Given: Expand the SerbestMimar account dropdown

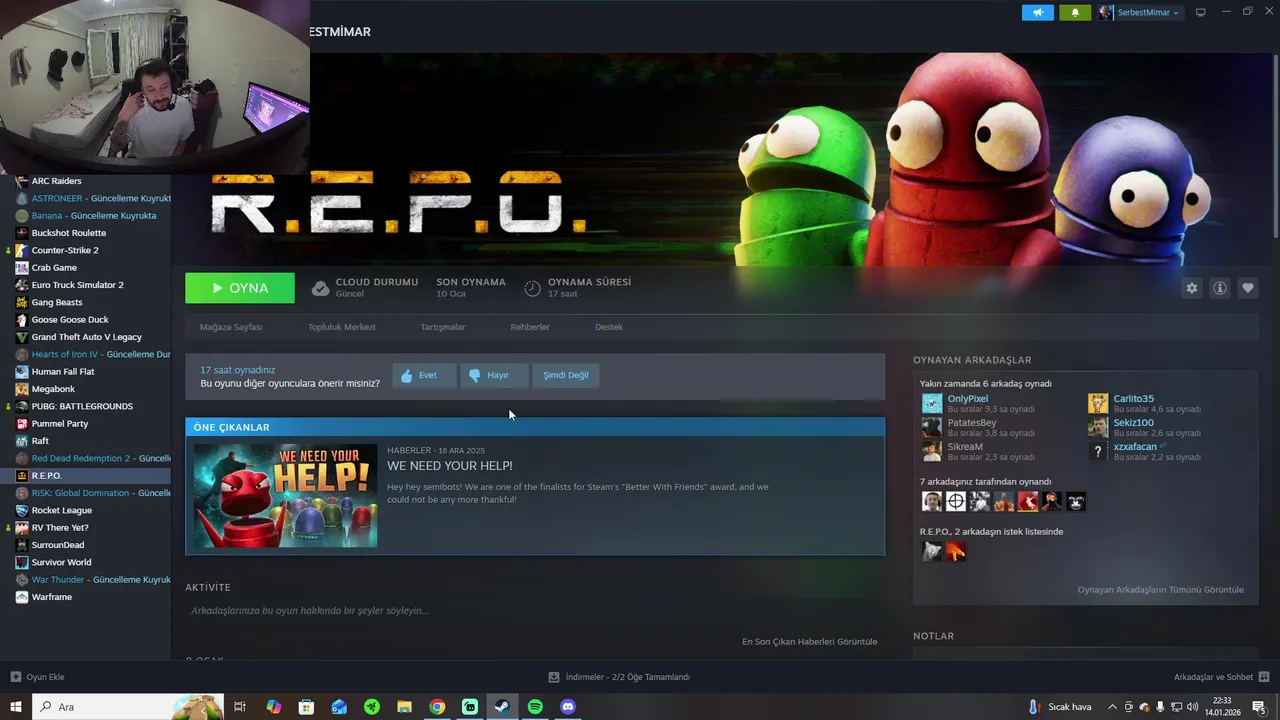Looking at the screenshot, I should [1139, 12].
